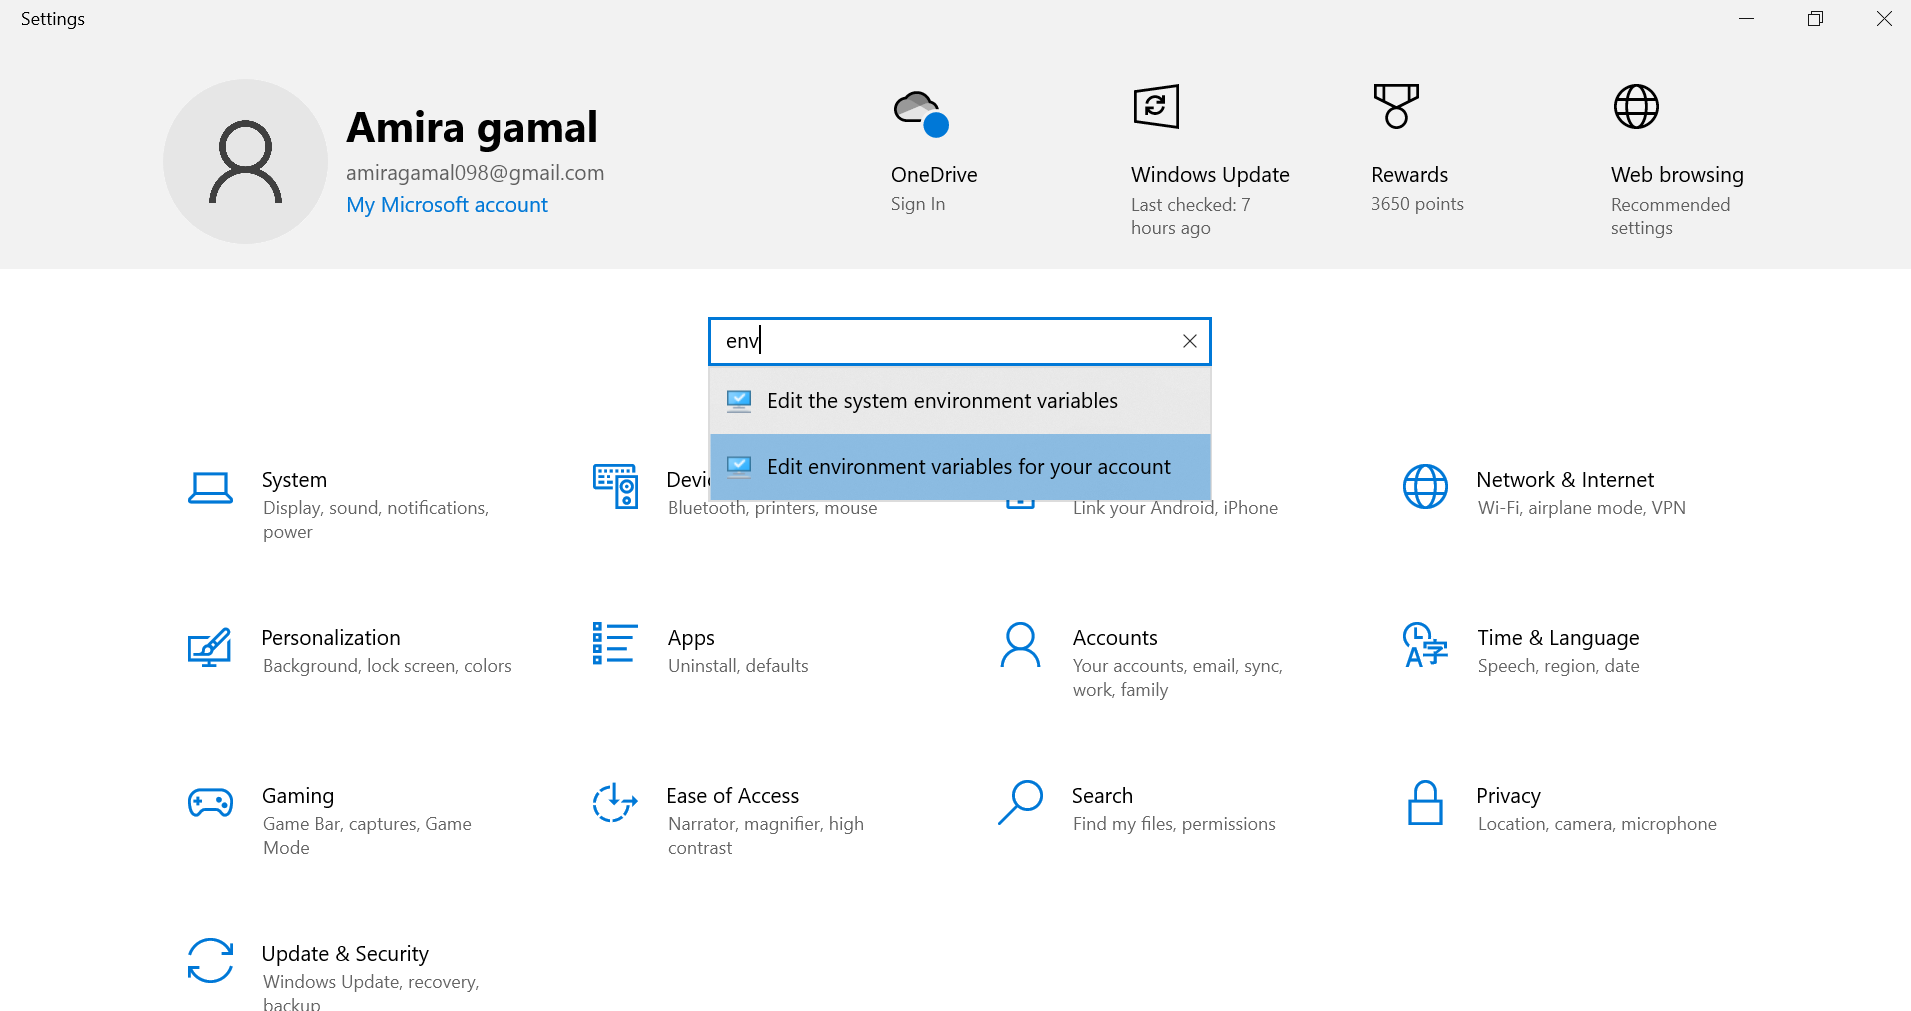
Task: Click the Web browsing header label
Action: pyautogui.click(x=1677, y=175)
